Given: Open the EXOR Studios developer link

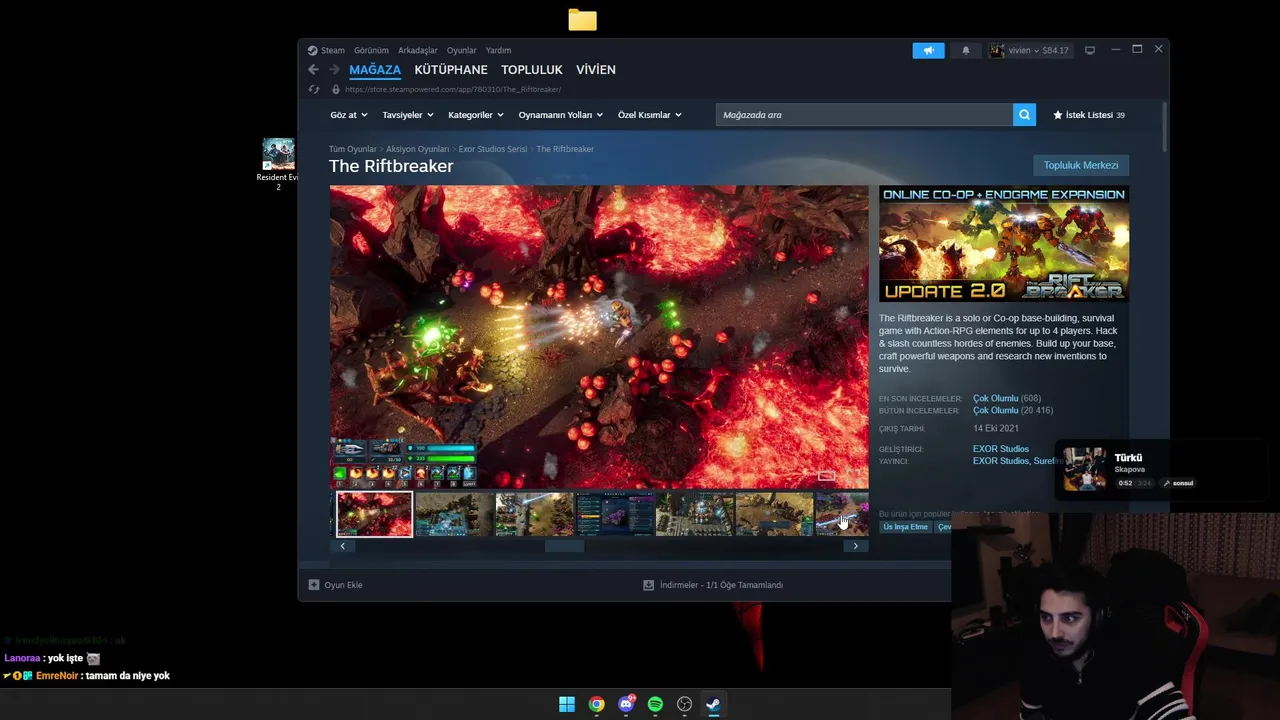Looking at the screenshot, I should pos(1001,449).
